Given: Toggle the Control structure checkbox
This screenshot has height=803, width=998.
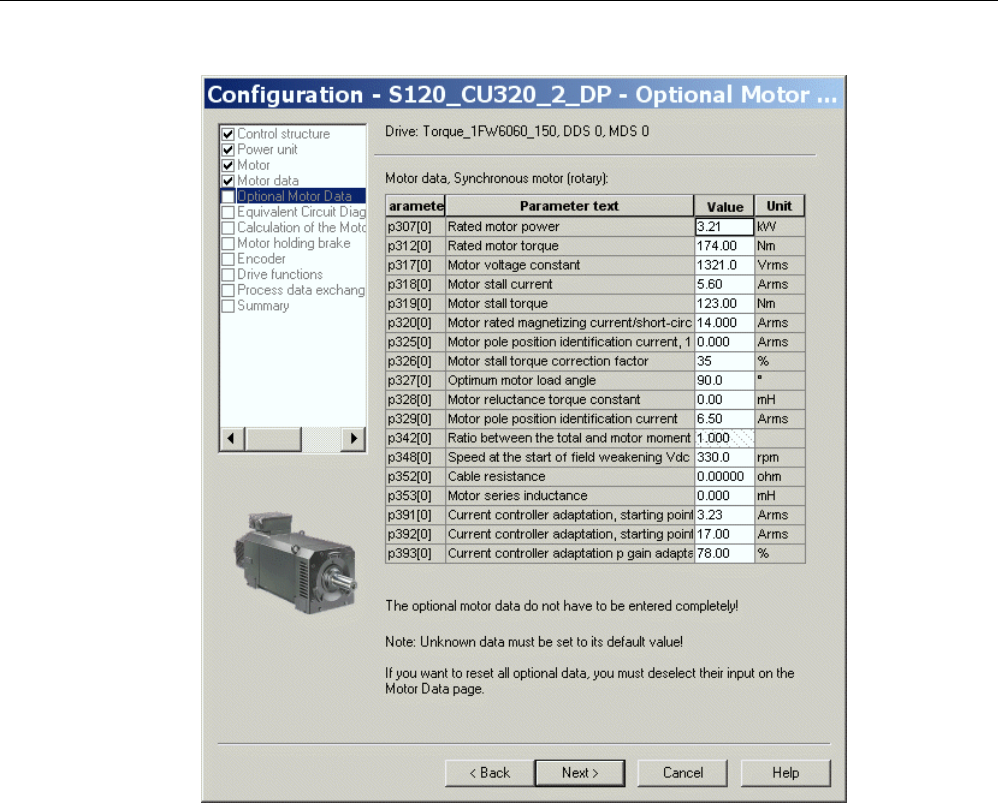Looking at the screenshot, I should point(228,134).
